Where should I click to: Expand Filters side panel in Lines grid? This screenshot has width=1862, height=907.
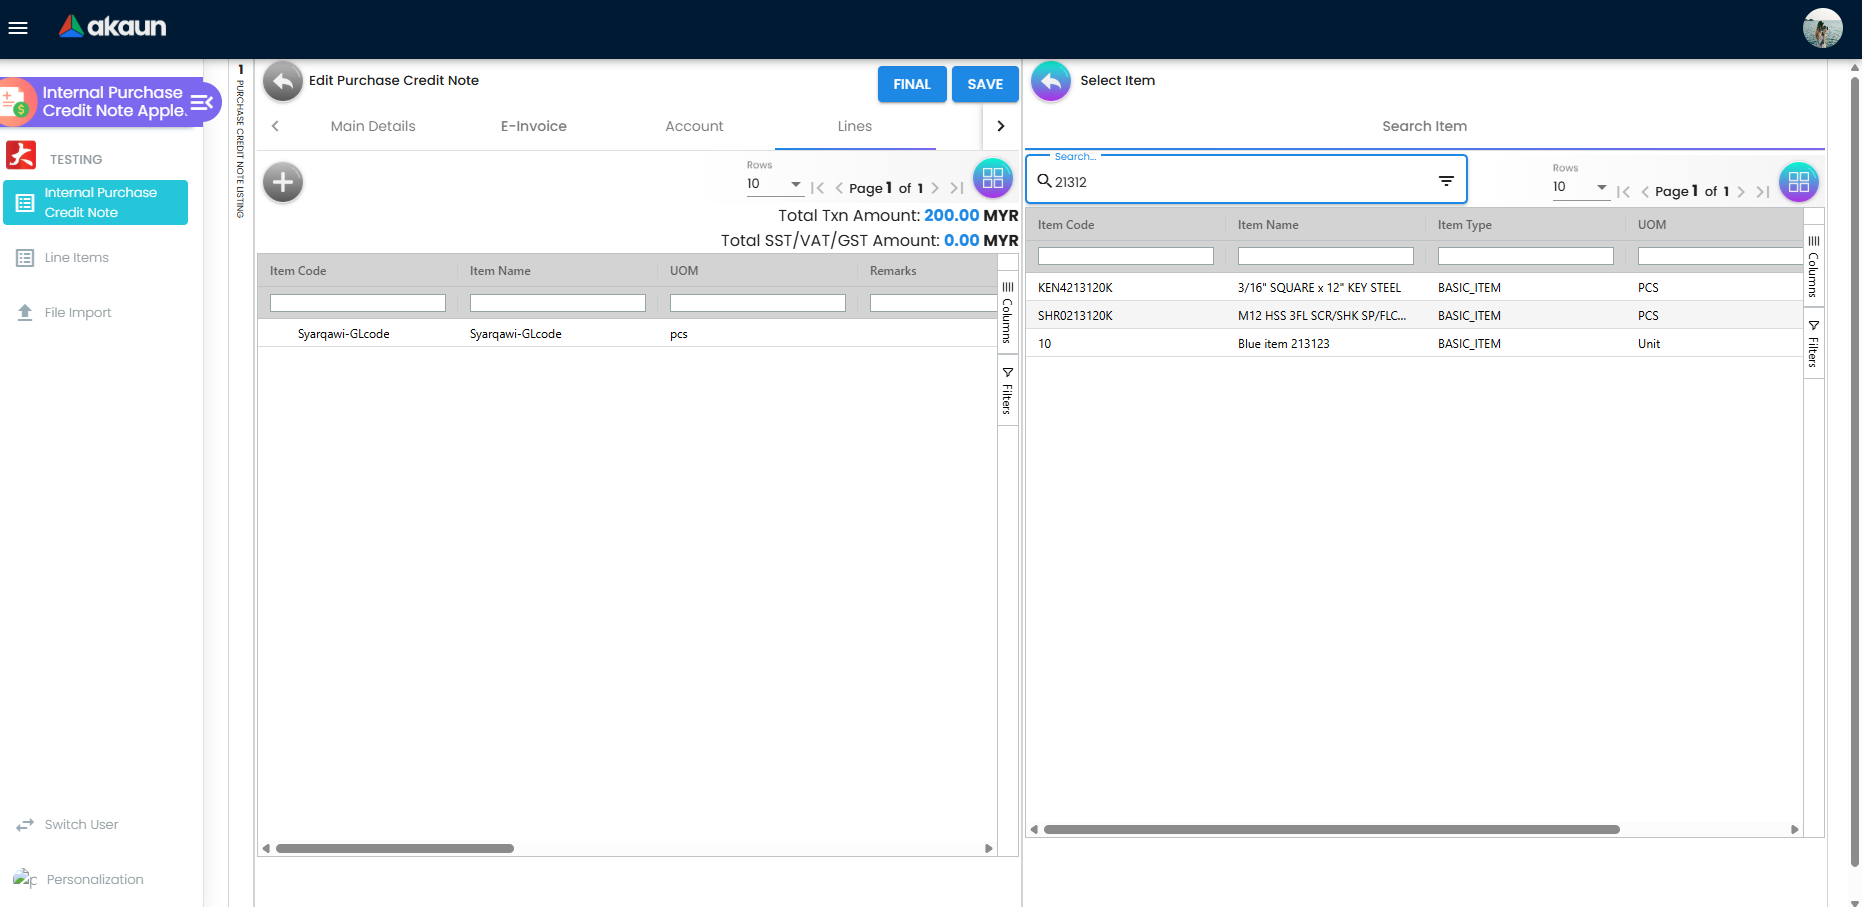(1008, 390)
